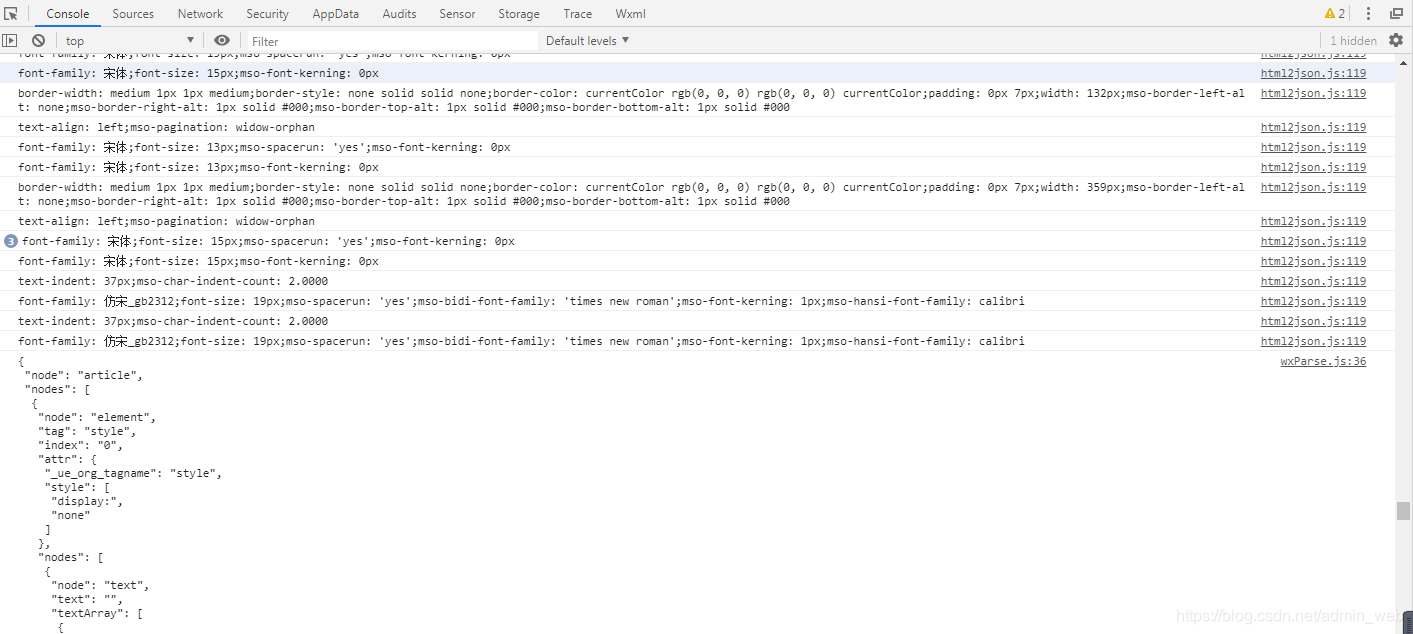Open the top context dropdown
This screenshot has height=634, width=1413.
pos(130,41)
